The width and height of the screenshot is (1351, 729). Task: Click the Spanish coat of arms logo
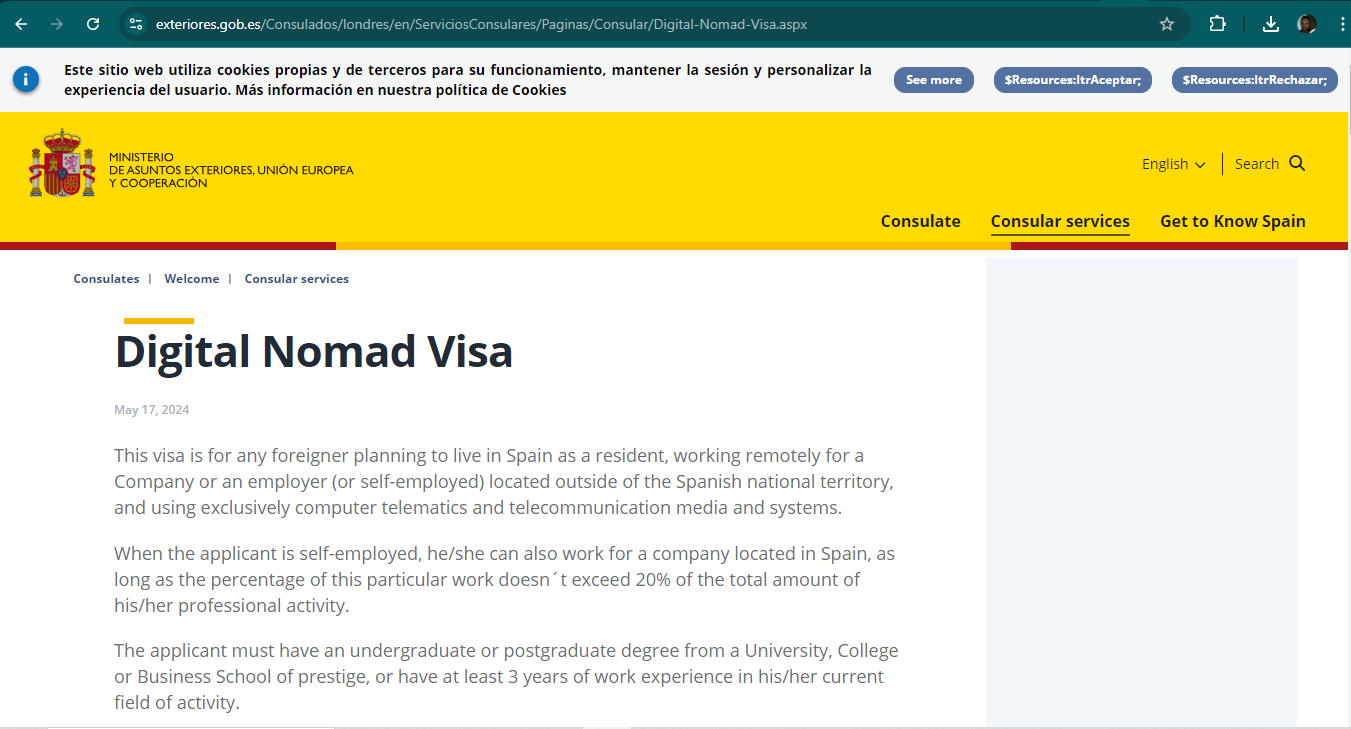tap(62, 162)
